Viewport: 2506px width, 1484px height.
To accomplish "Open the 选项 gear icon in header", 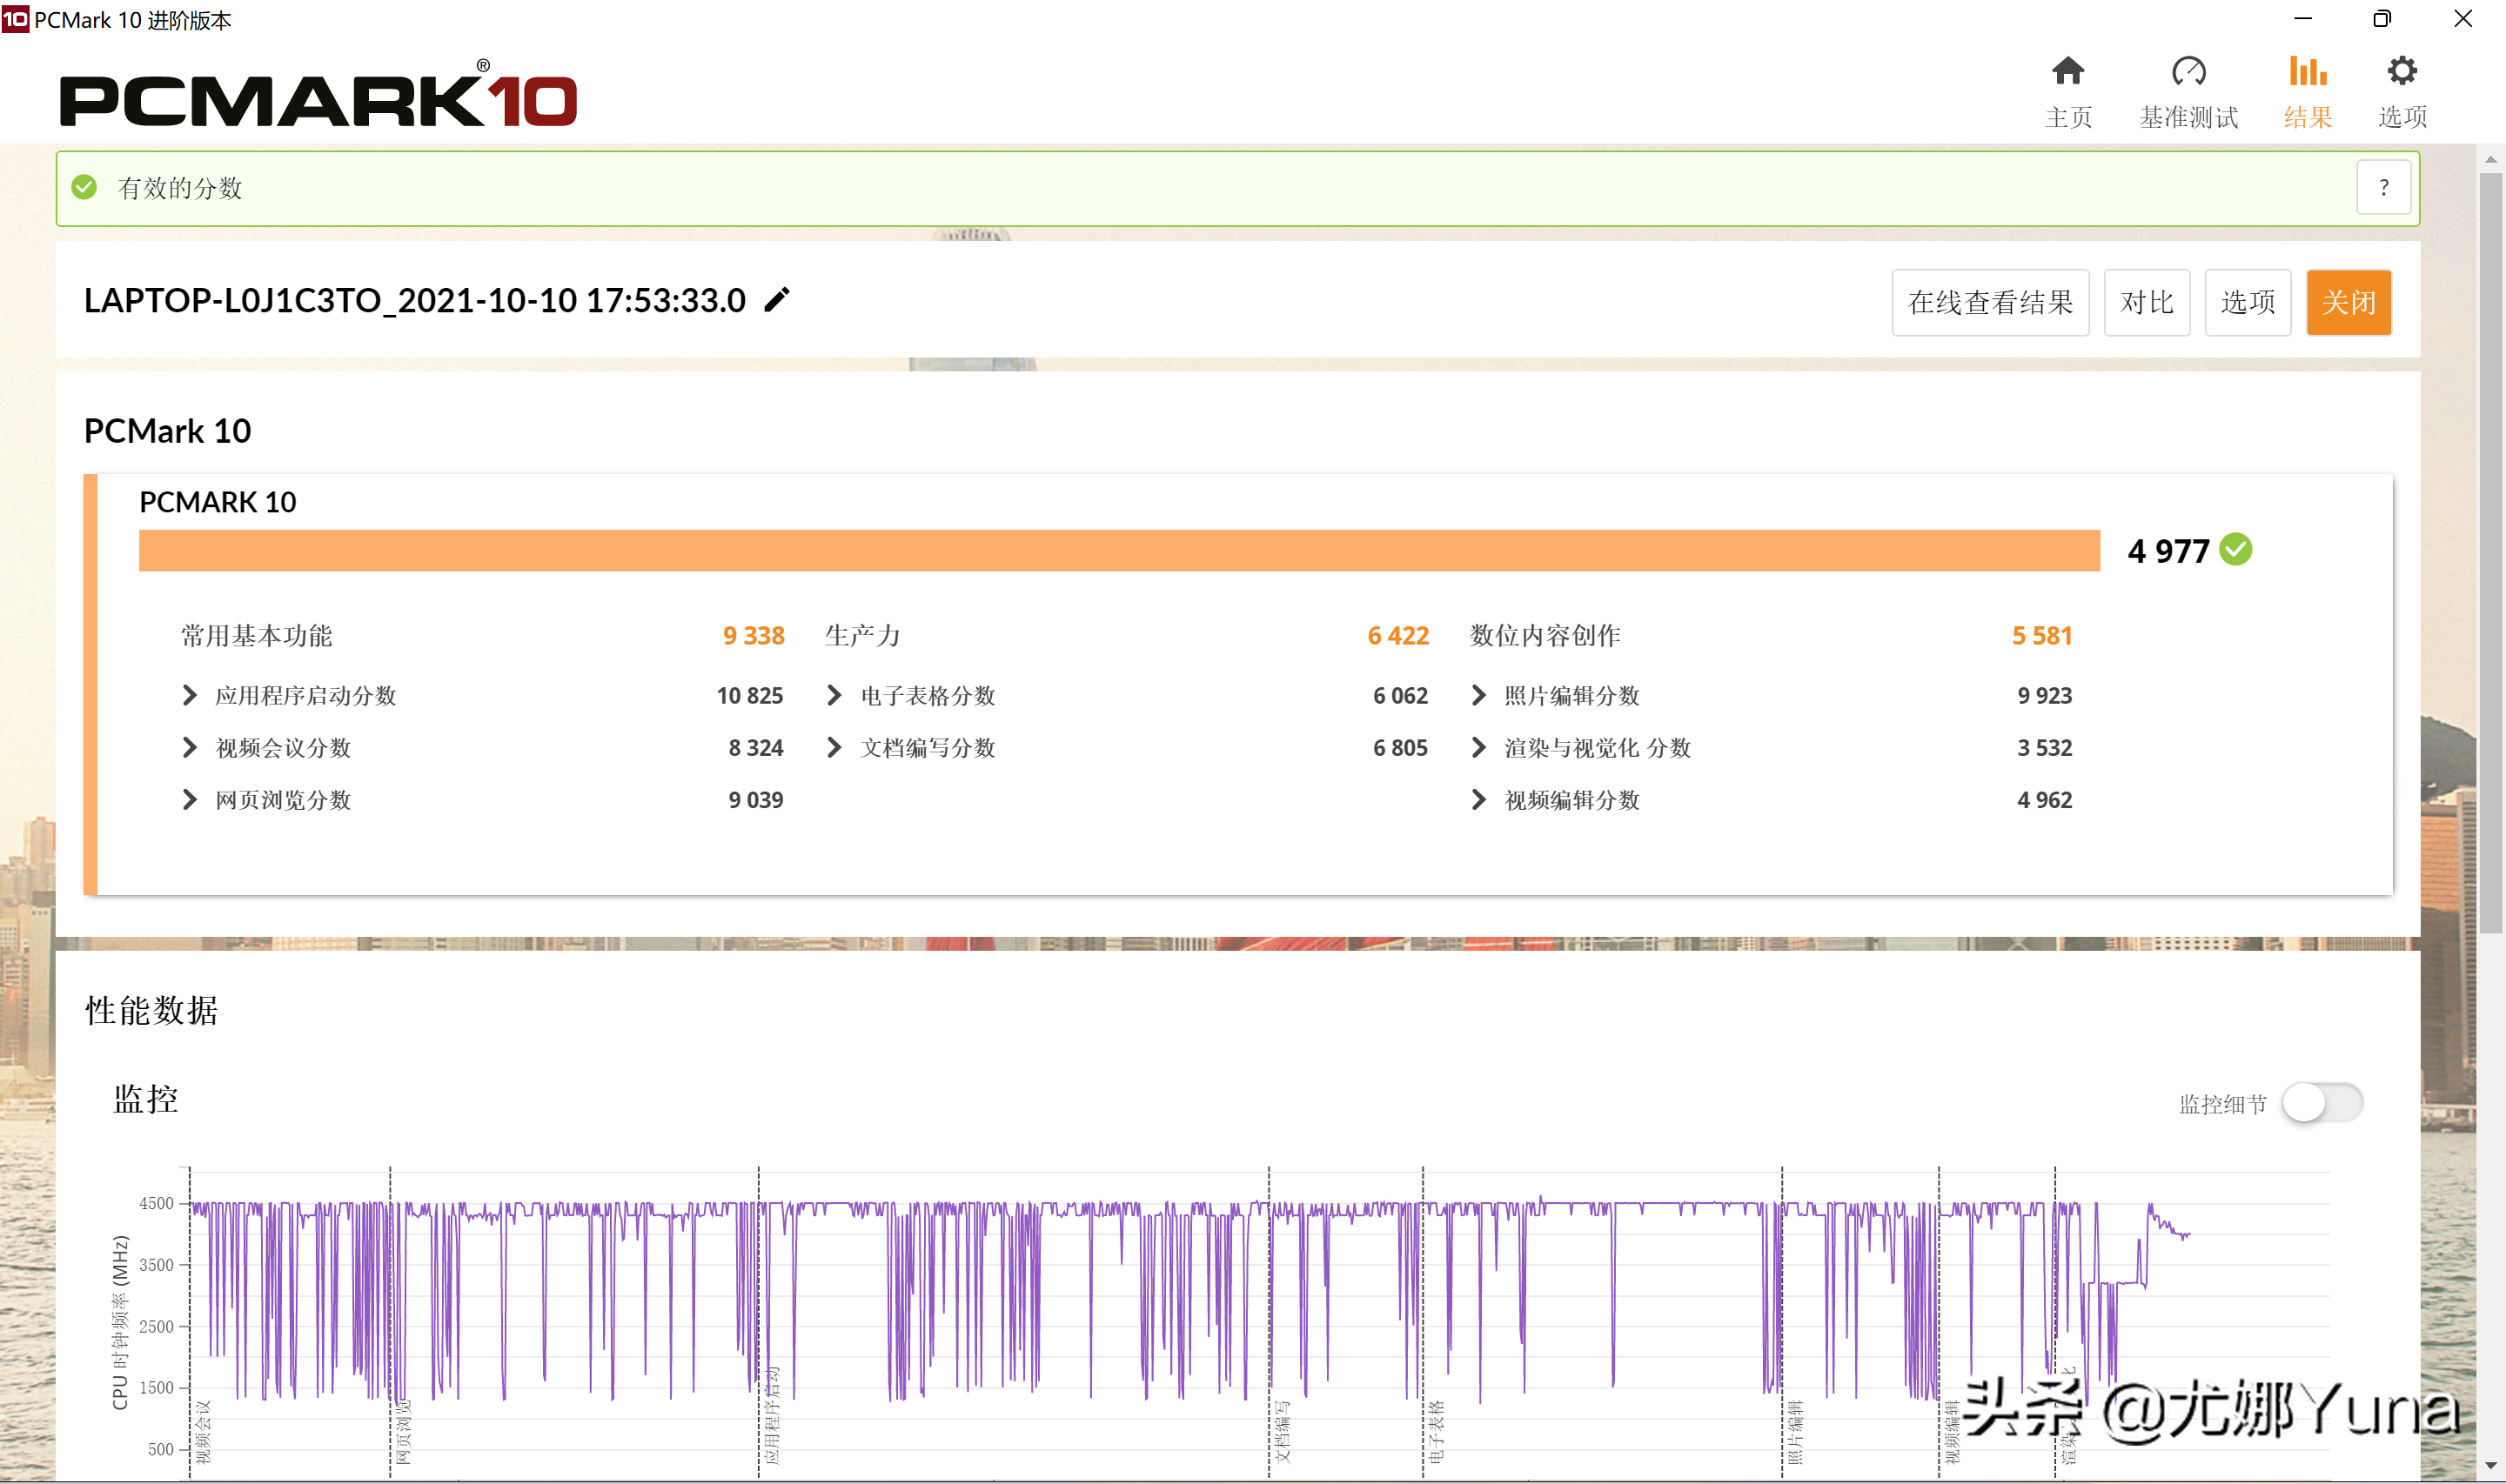I will 2401,72.
